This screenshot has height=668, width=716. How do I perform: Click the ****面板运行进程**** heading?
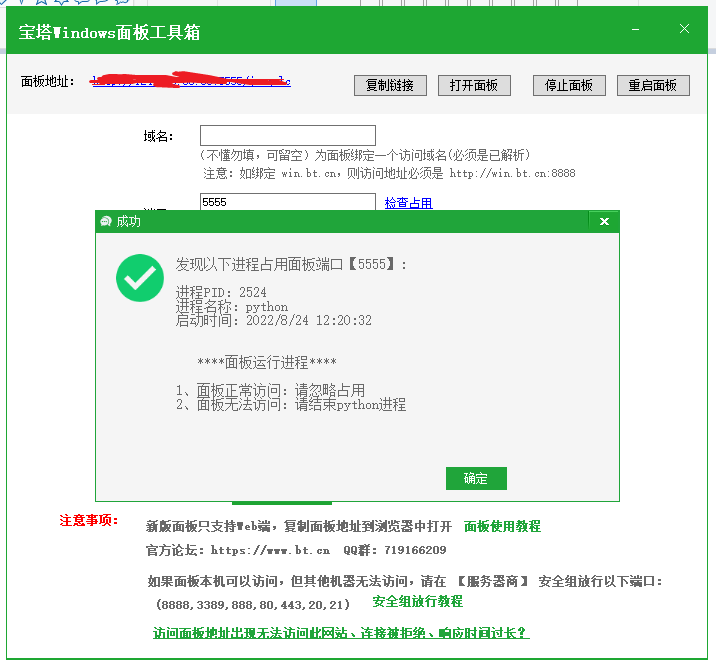tap(267, 363)
